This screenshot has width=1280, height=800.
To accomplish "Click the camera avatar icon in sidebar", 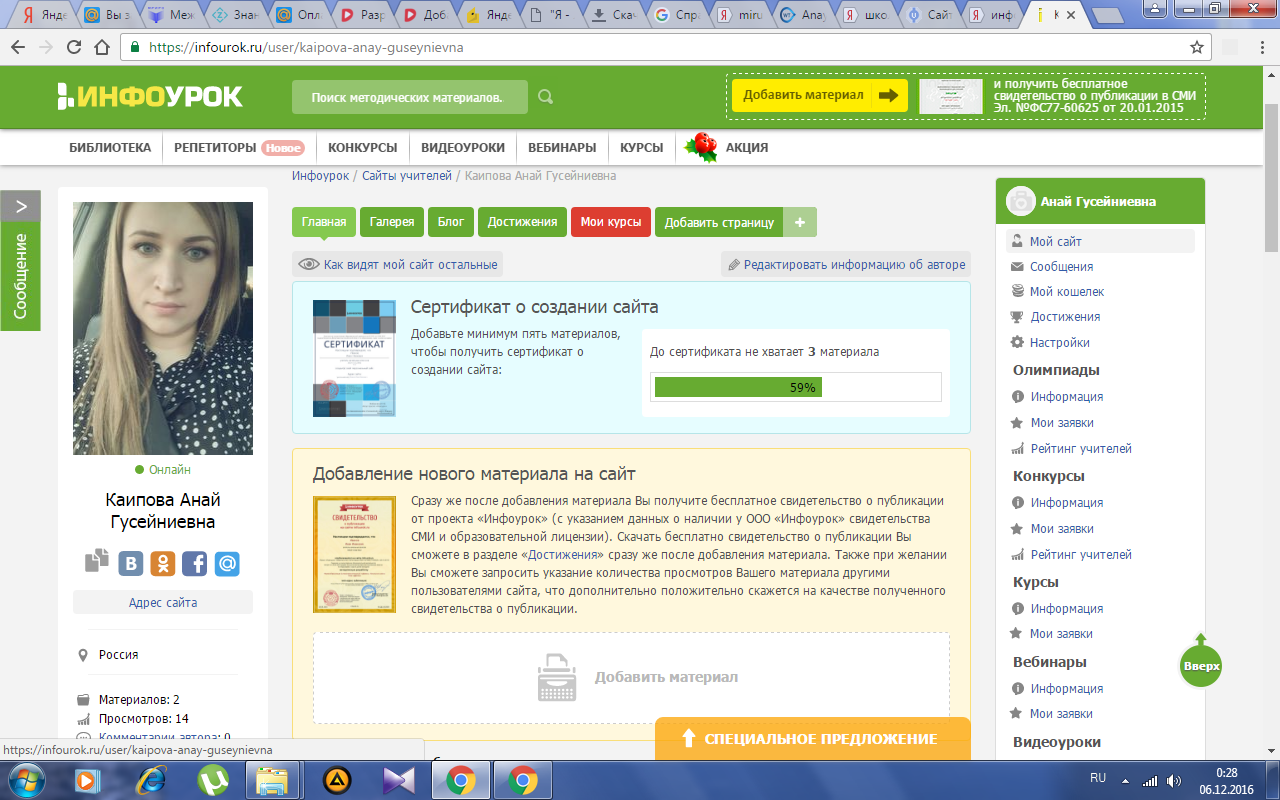I will pos(1019,201).
